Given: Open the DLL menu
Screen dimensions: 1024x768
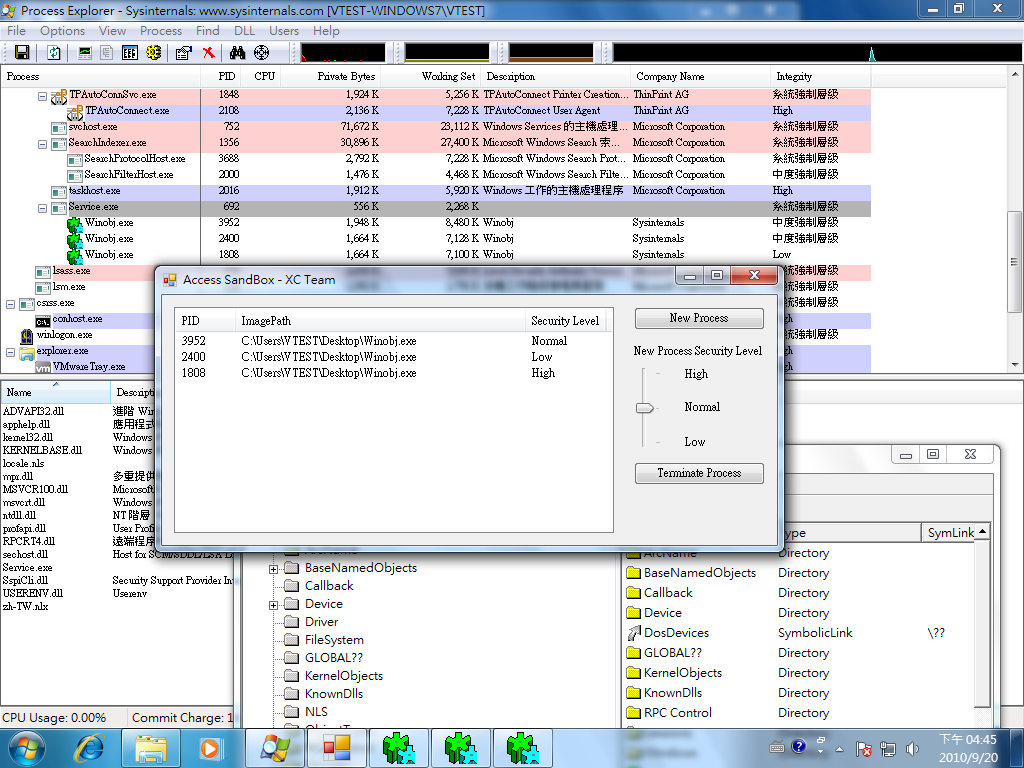Looking at the screenshot, I should tap(244, 31).
